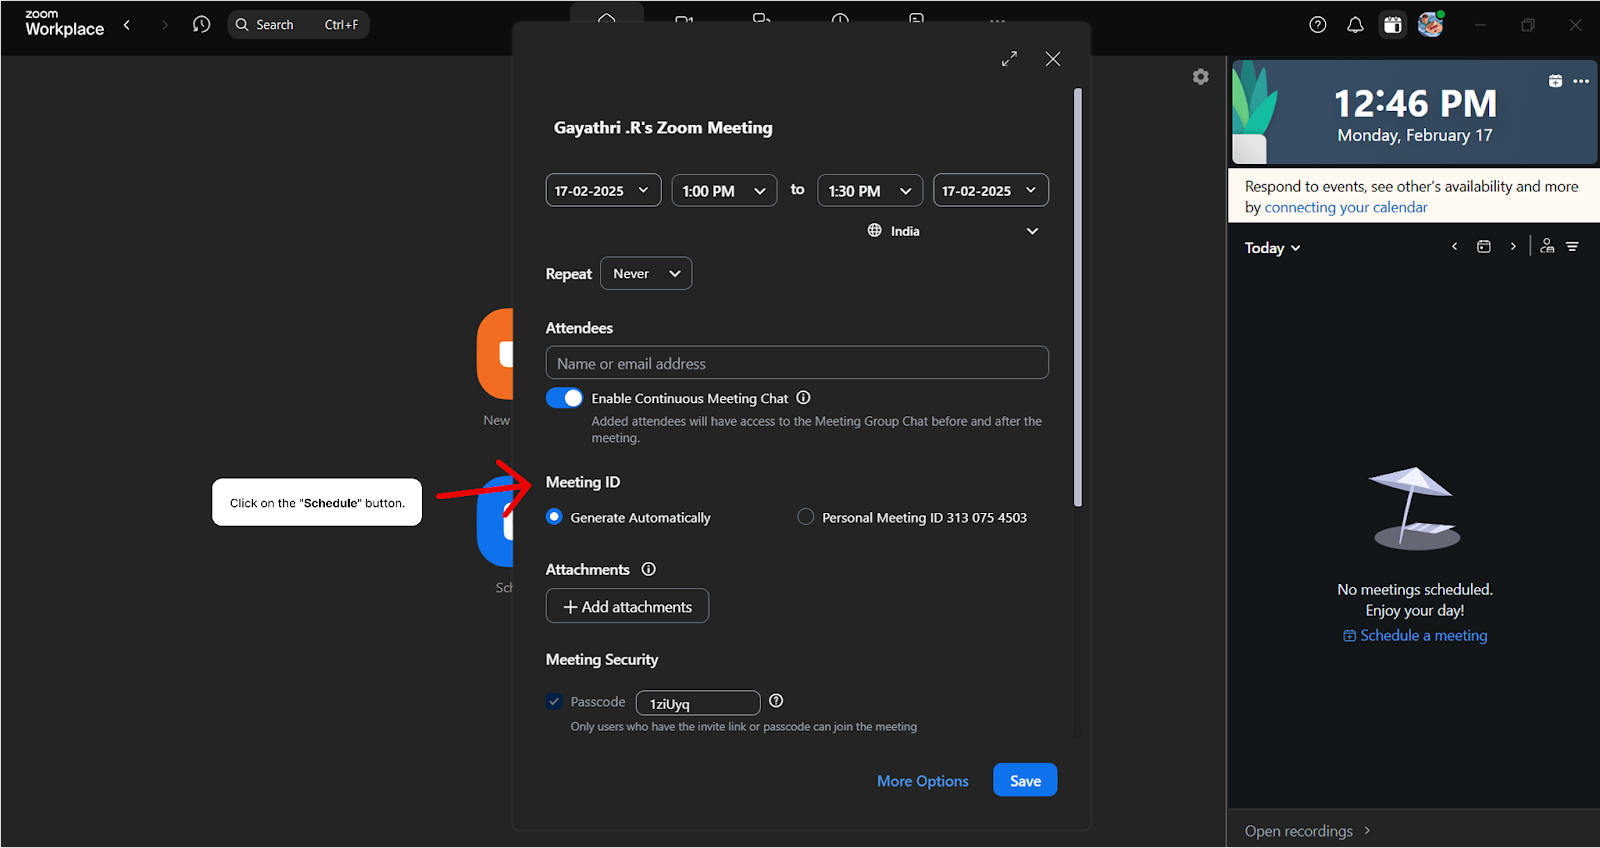1600x848 pixels.
Task: Open the 1:30 PM end time dropdown
Action: pos(870,190)
